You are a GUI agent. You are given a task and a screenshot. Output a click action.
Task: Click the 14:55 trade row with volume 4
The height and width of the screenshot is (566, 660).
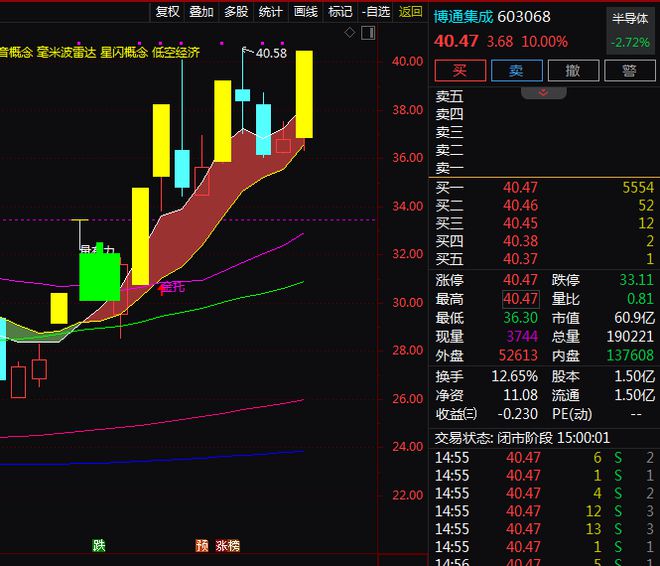(x=544, y=493)
